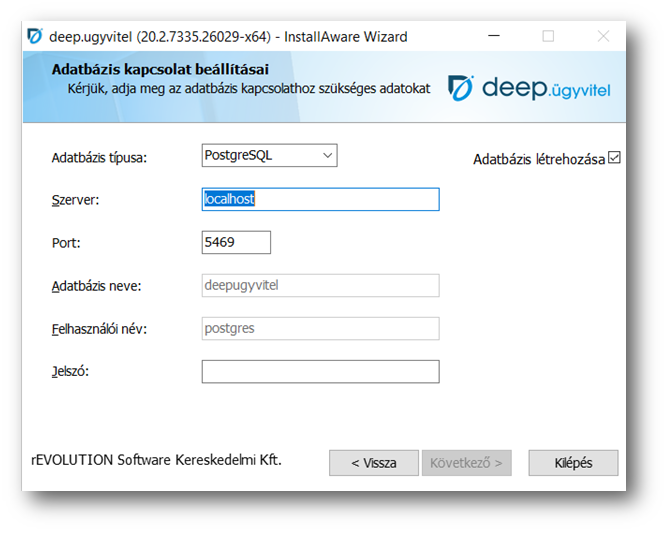The image size is (668, 533).
Task: Click the Adatbázis neve field
Action: pos(320,286)
